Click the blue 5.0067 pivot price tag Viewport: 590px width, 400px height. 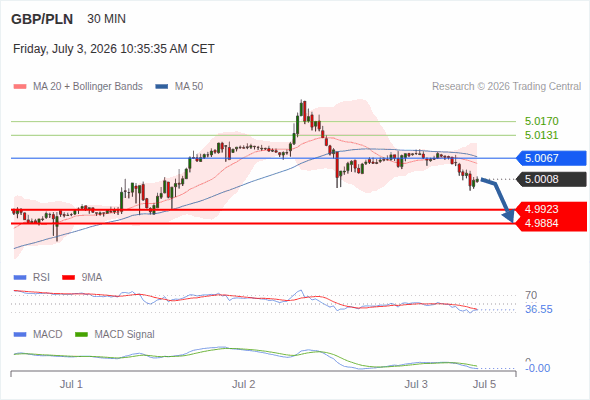(551, 158)
